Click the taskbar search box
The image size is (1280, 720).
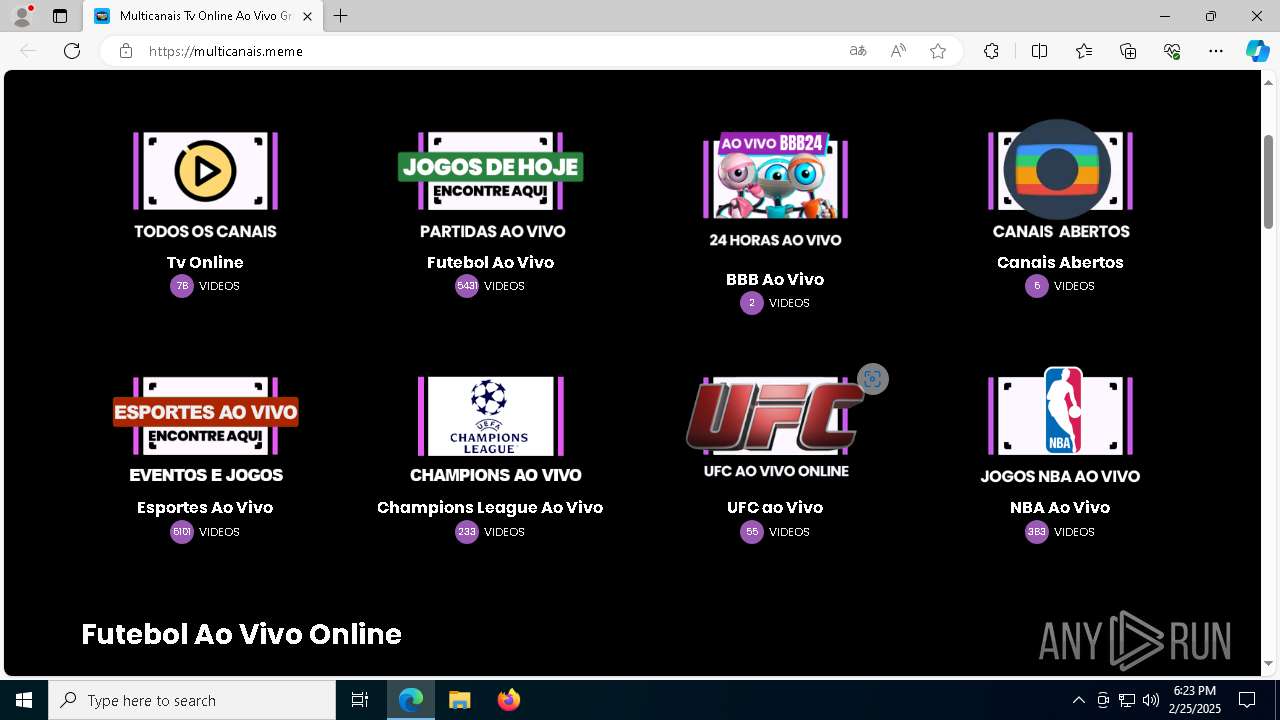(x=192, y=700)
